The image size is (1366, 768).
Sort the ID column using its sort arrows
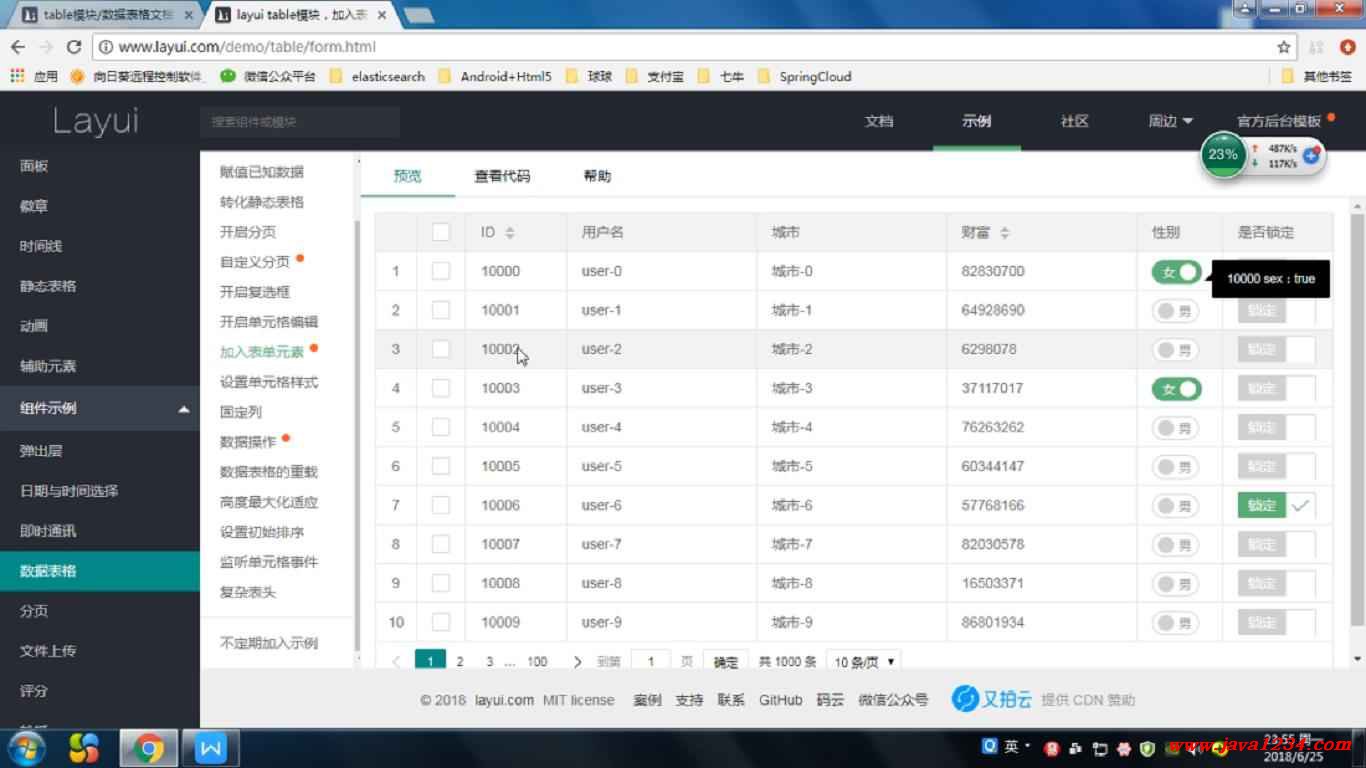[510, 233]
